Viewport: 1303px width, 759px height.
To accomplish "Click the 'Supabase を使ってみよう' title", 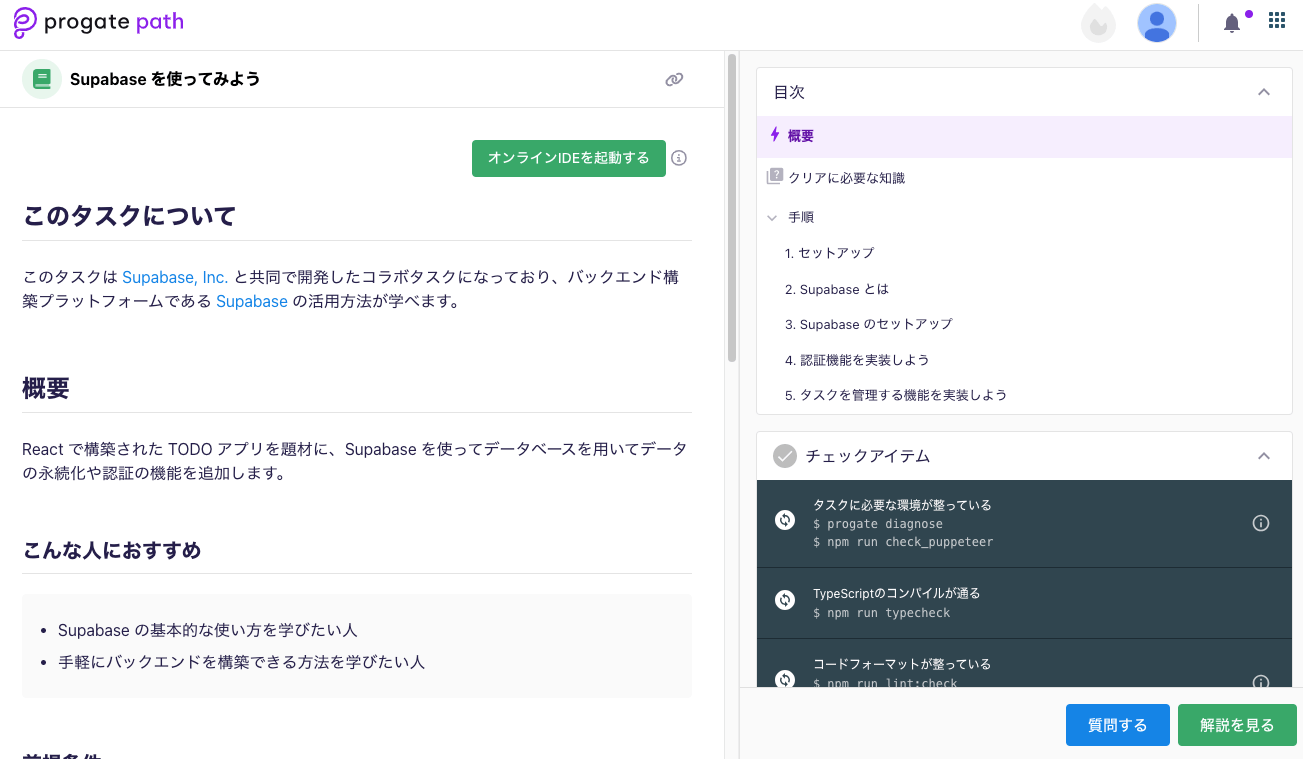I will click(165, 79).
